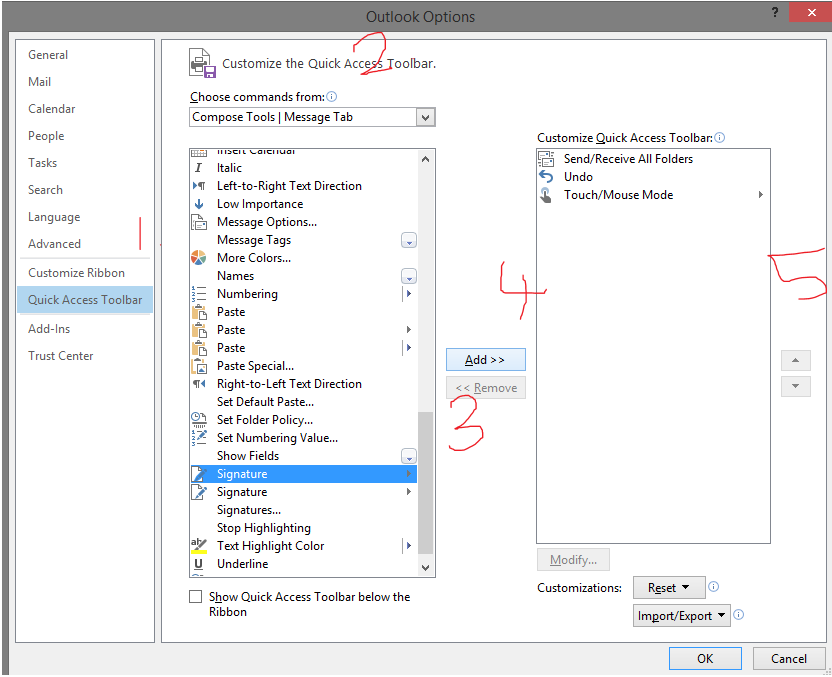This screenshot has height=677, width=832.
Task: Click the Numbering list icon
Action: (x=201, y=293)
